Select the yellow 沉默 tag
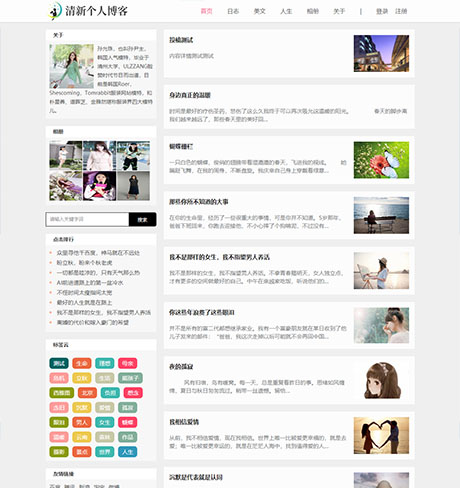The image size is (460, 488). click(x=82, y=407)
